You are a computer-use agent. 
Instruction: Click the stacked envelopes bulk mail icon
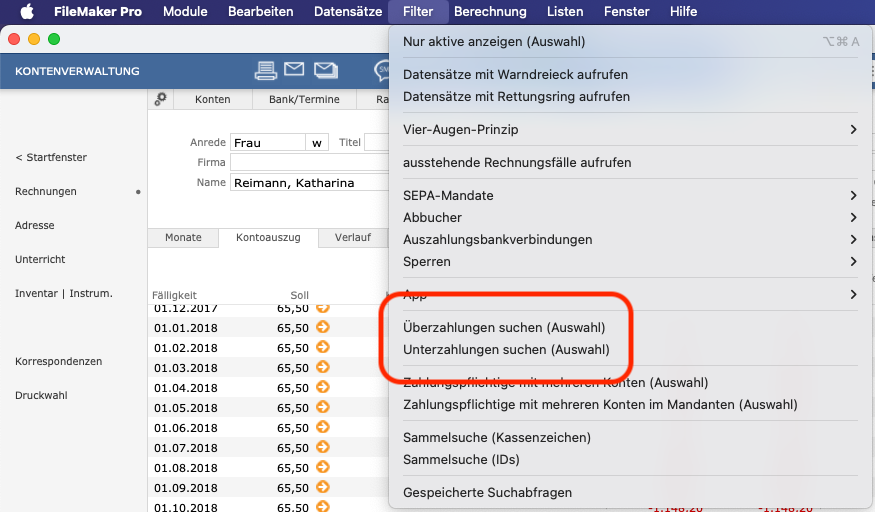click(x=326, y=70)
